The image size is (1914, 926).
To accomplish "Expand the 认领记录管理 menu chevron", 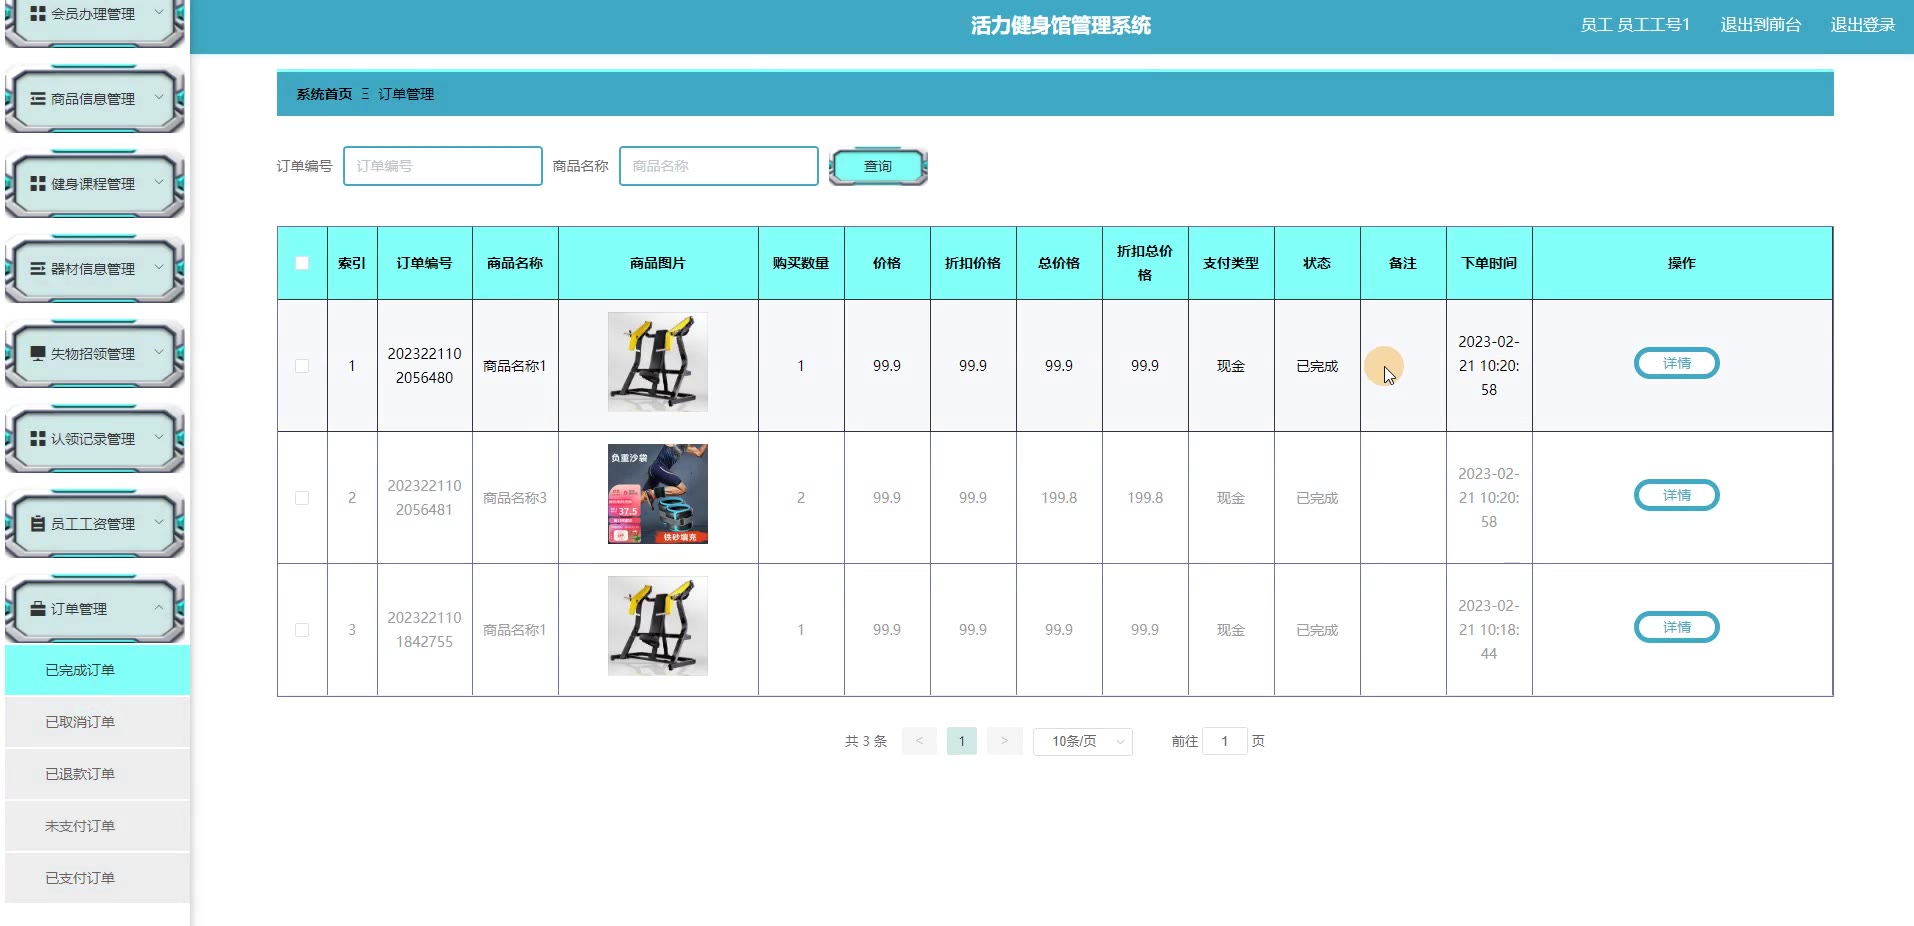I will [158, 438].
